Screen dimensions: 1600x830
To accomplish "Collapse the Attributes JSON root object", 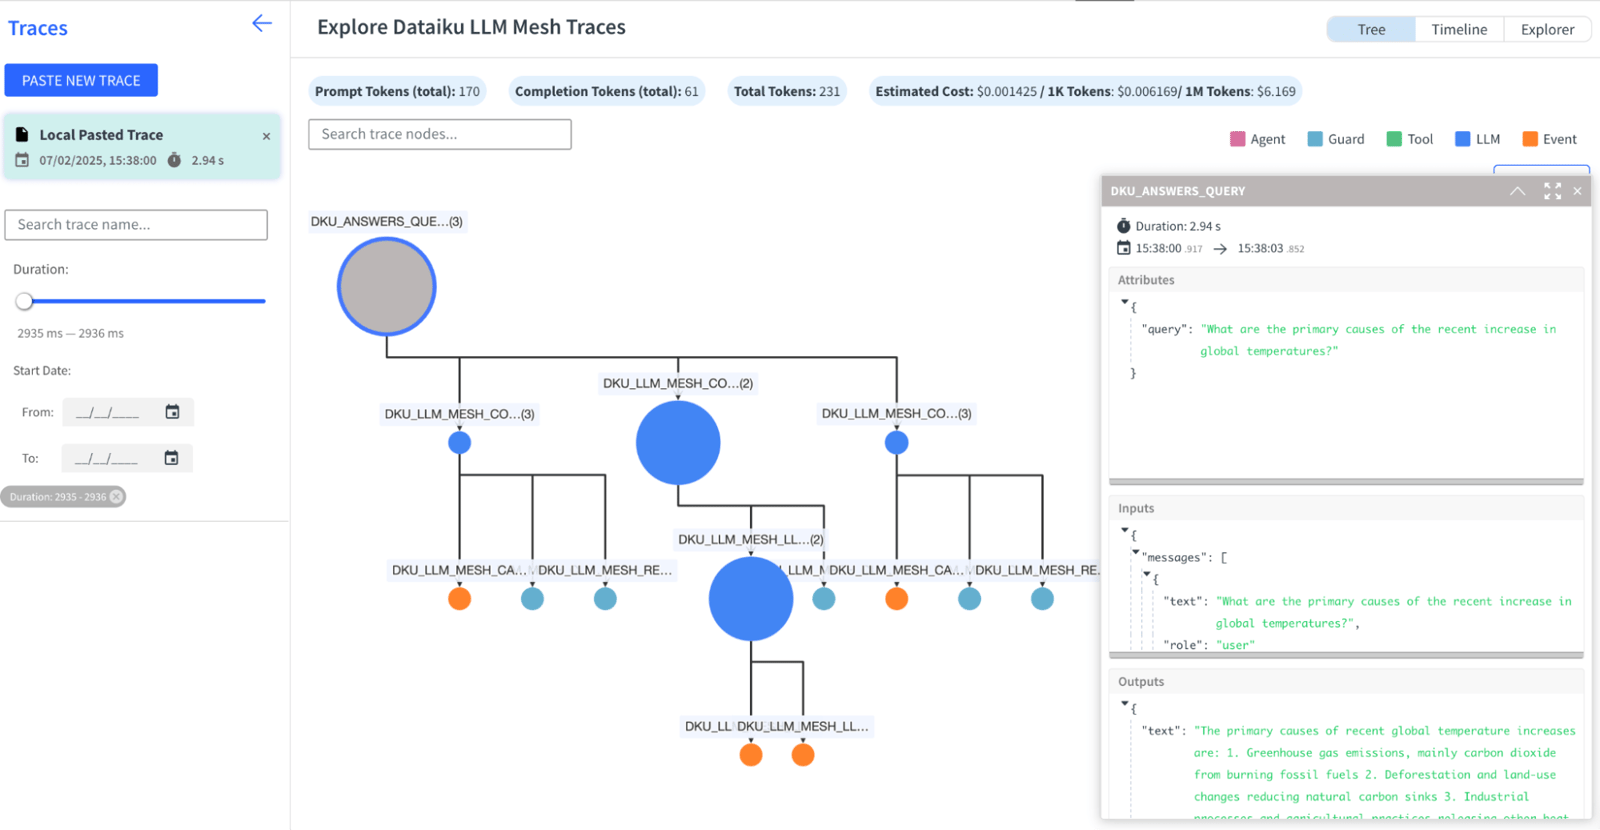I will 1125,302.
